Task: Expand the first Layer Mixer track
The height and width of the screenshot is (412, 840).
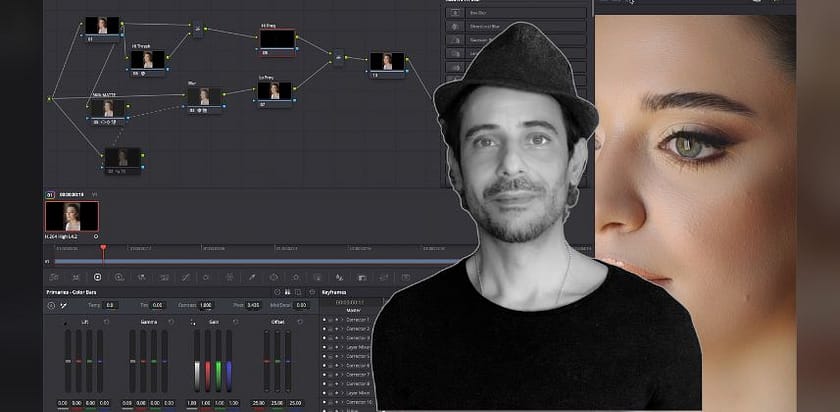Action: (342, 347)
